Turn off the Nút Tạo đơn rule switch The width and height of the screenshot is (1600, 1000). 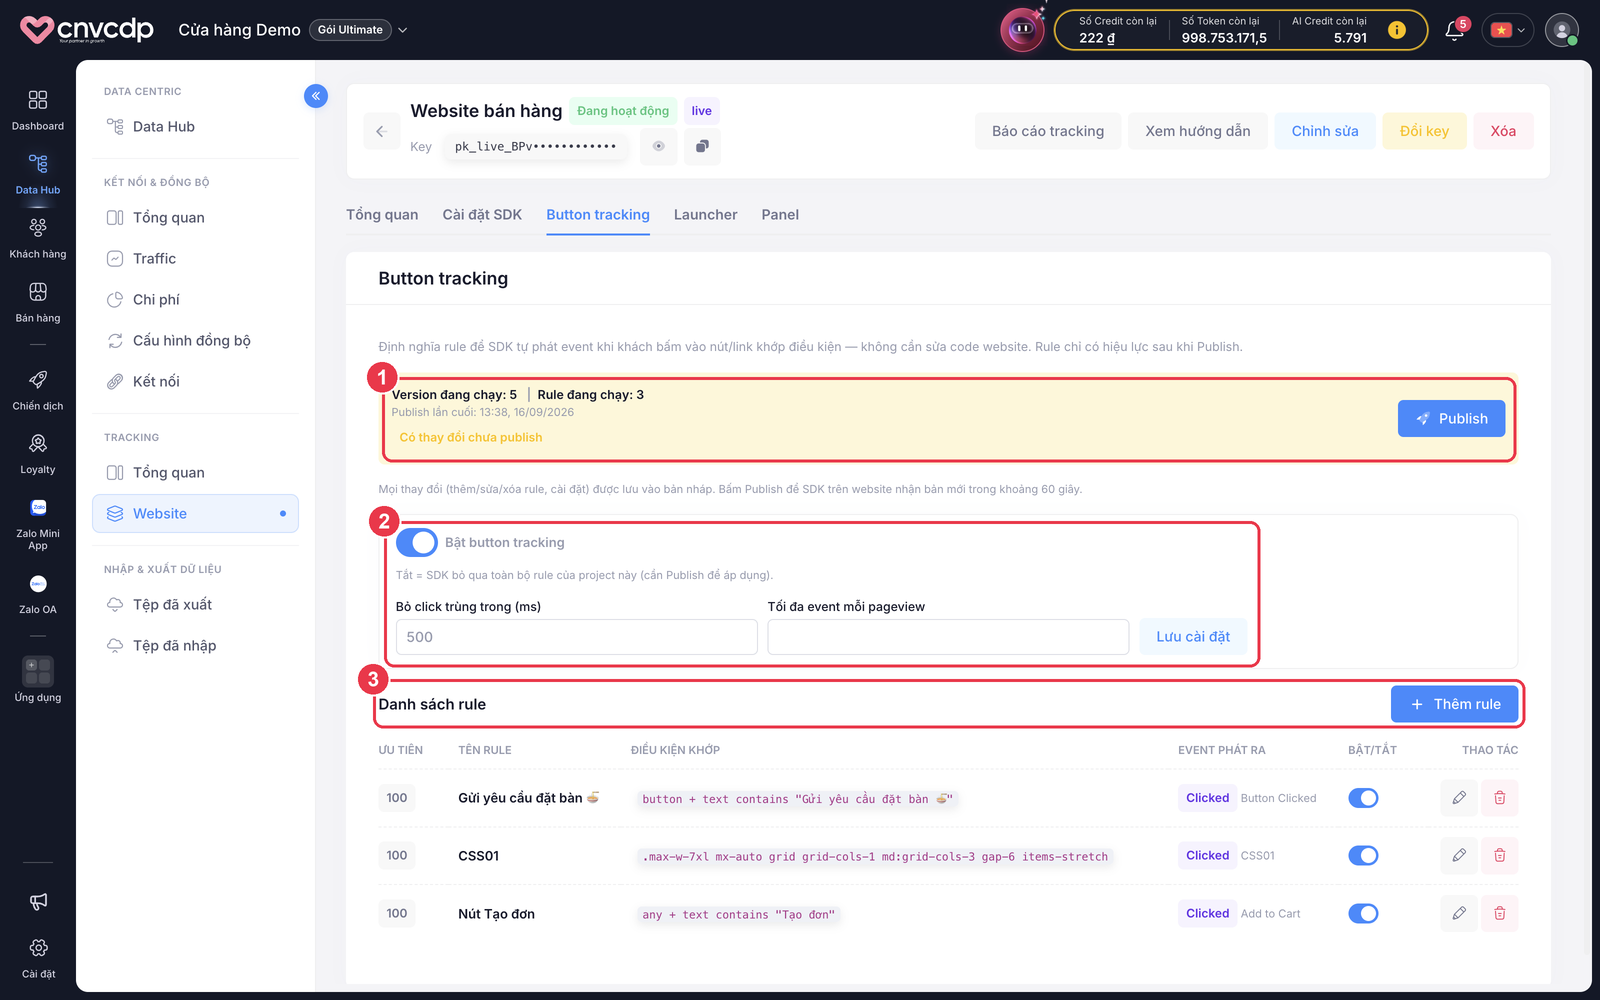1363,914
